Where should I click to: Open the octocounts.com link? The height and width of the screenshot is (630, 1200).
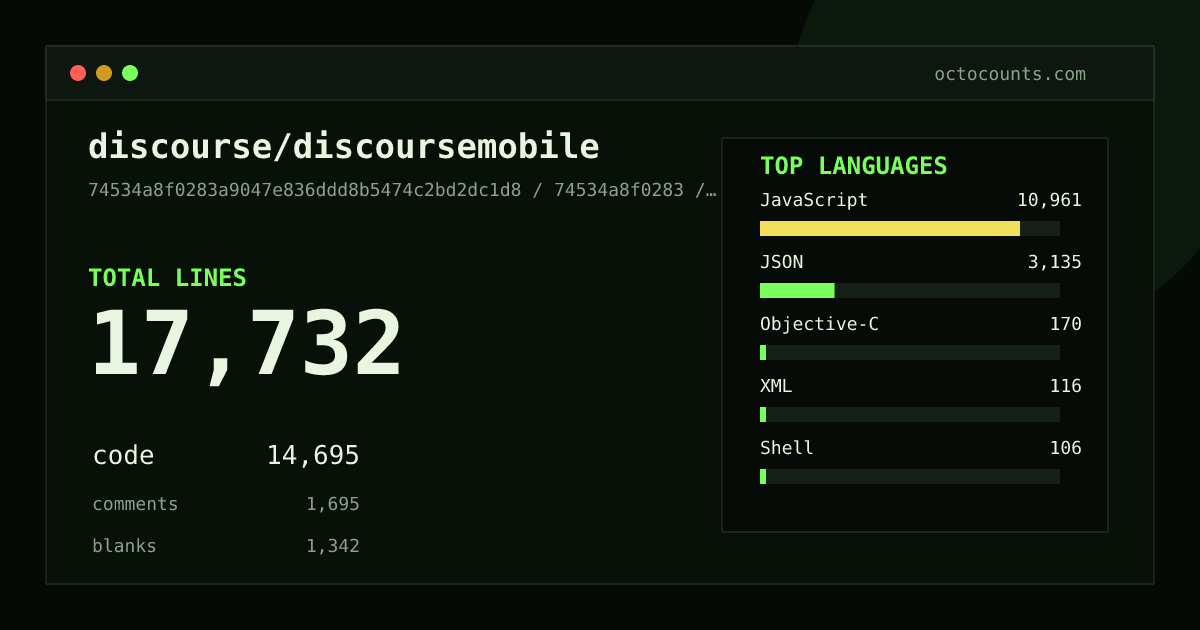[x=1010, y=74]
